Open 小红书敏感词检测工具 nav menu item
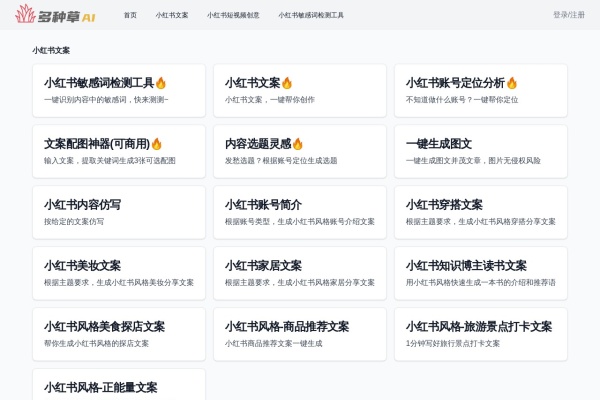 point(311,15)
